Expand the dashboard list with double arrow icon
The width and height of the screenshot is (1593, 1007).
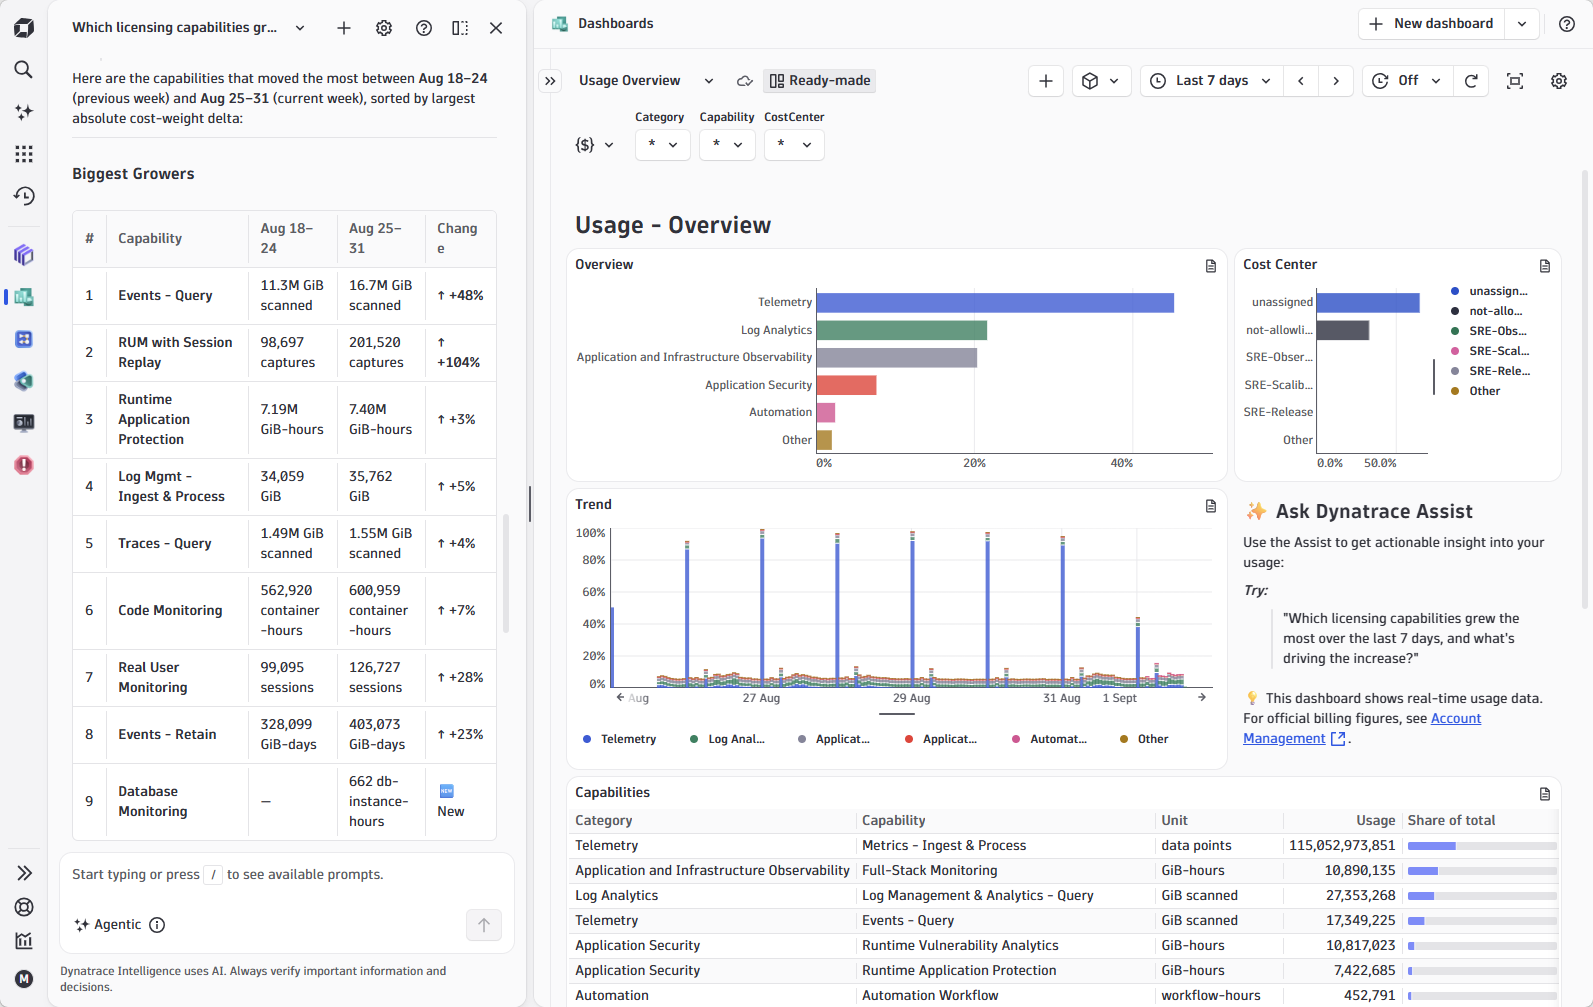coord(550,81)
